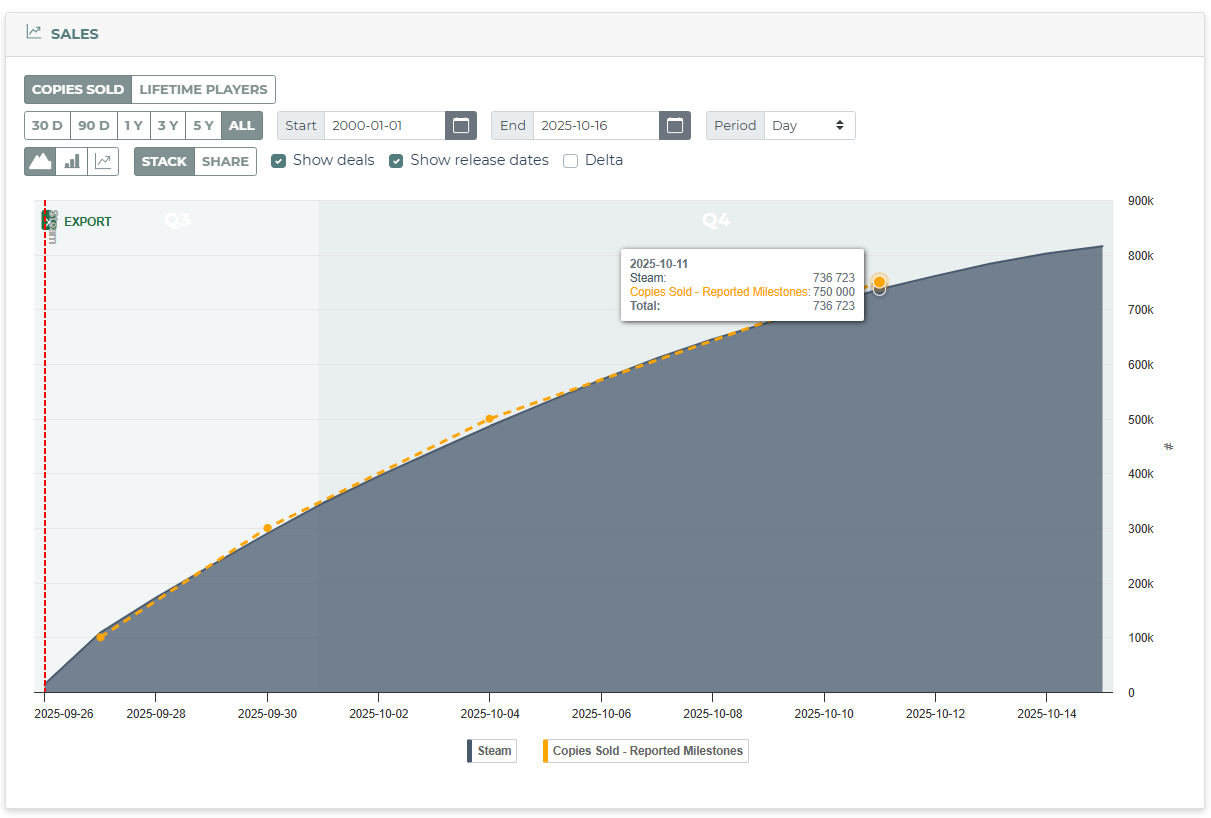Select the Copies Sold tab

pyautogui.click(x=78, y=89)
